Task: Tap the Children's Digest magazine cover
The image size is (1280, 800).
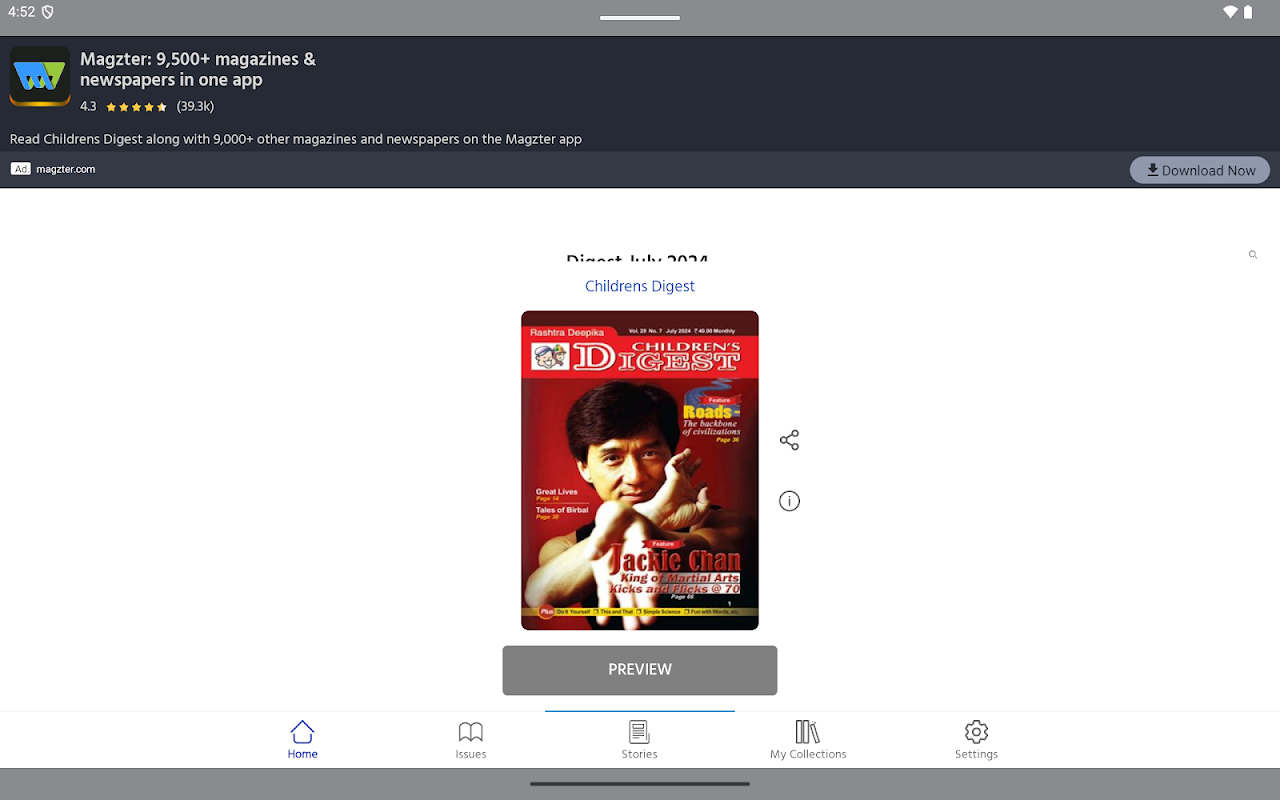Action: pyautogui.click(x=640, y=470)
